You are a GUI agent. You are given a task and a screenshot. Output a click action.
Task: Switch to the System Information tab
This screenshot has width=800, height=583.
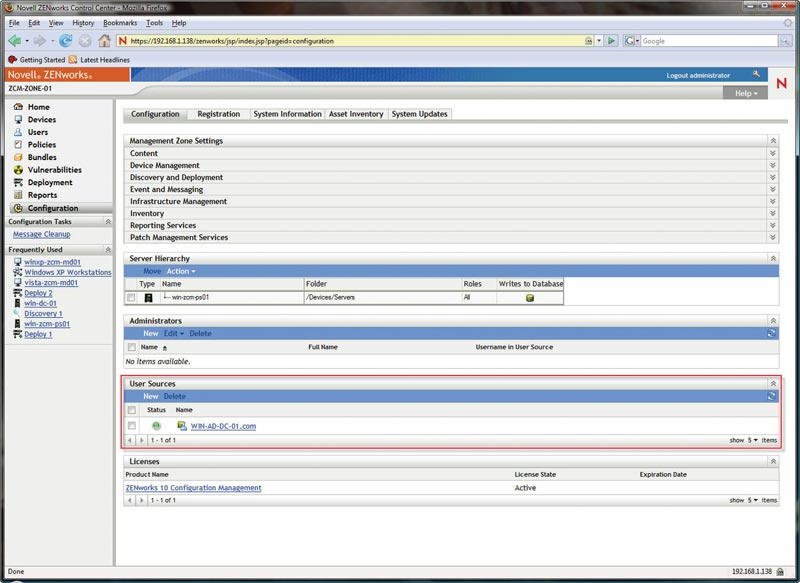pos(287,114)
